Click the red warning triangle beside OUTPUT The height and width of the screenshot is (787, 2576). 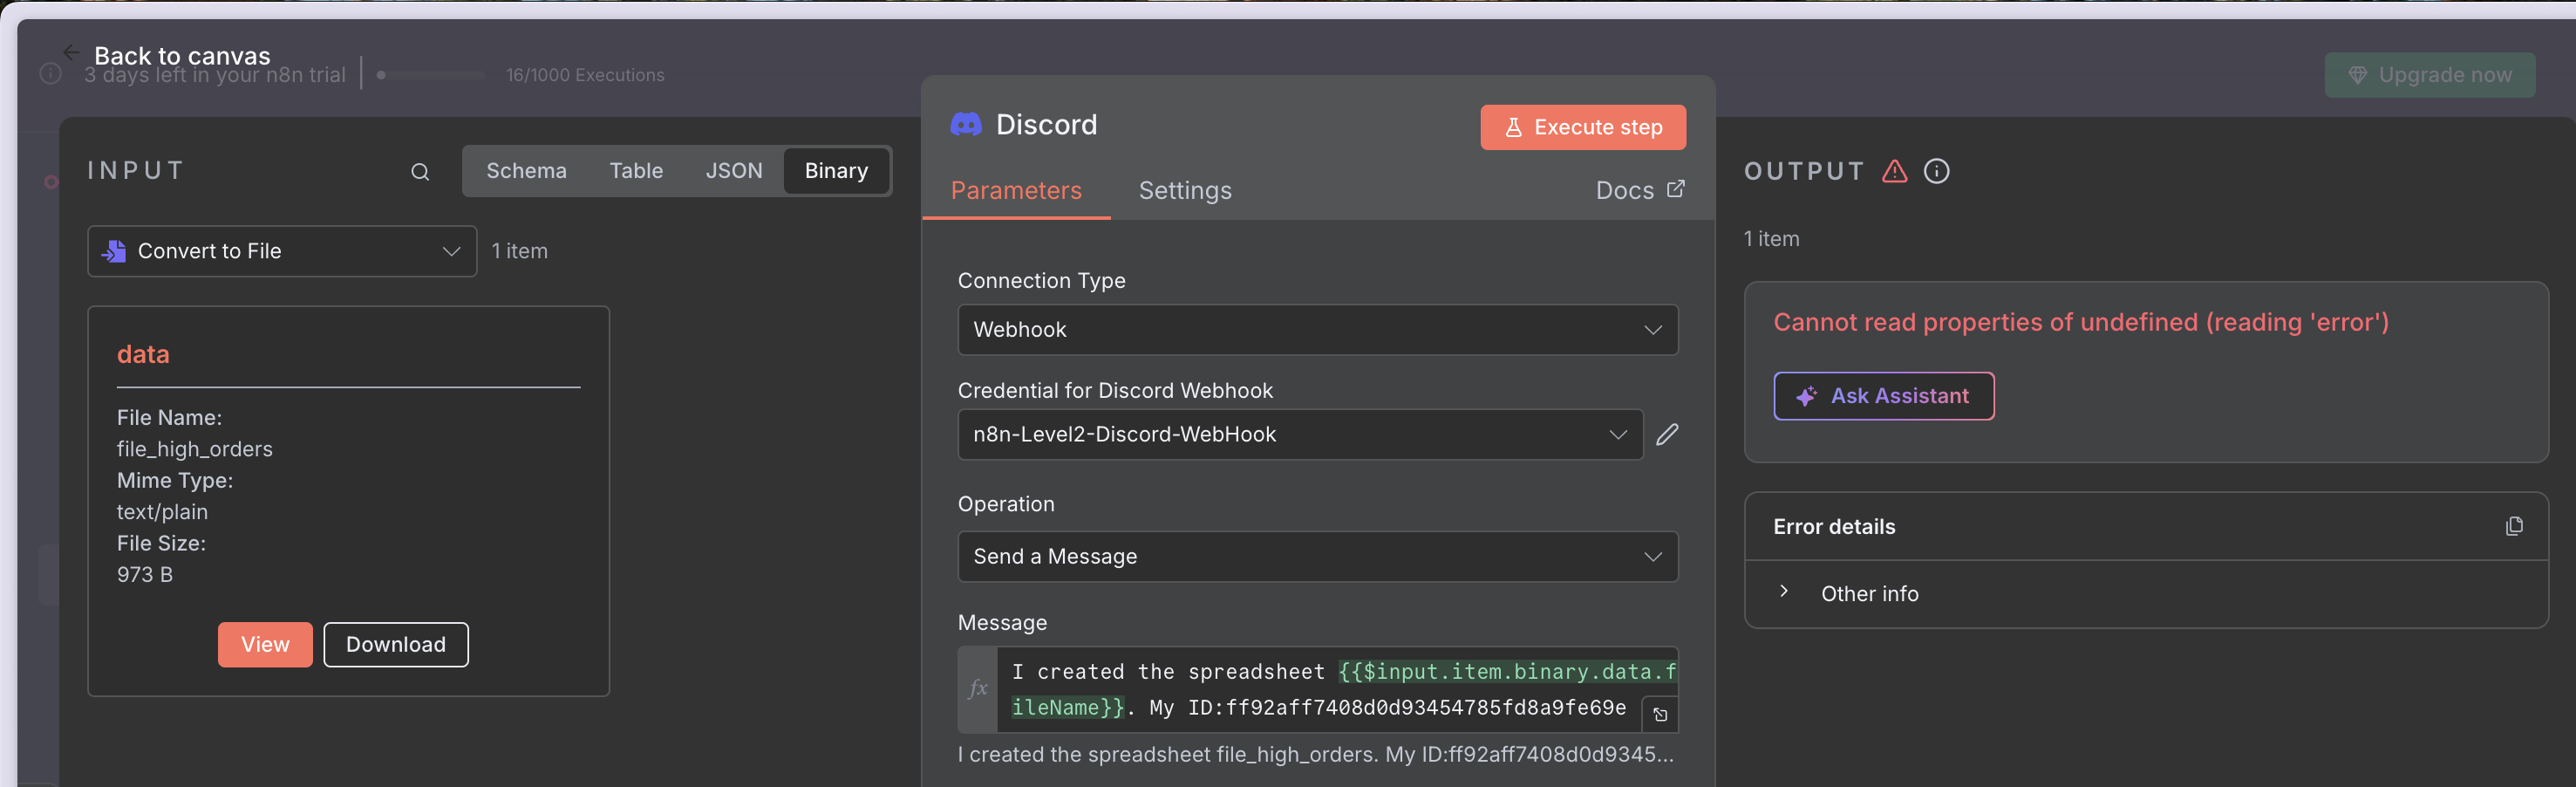pos(1894,171)
